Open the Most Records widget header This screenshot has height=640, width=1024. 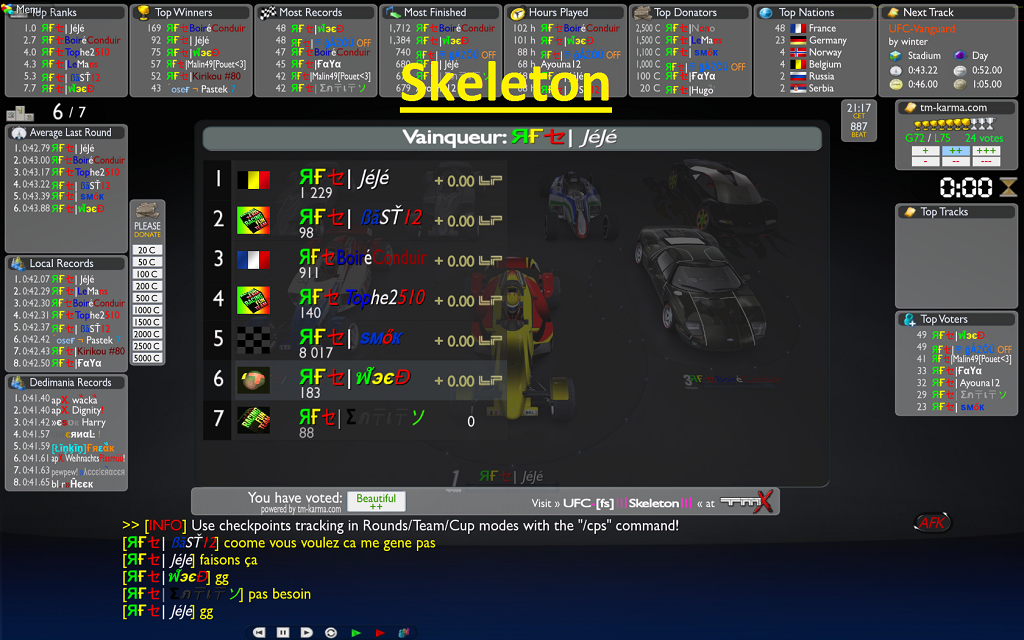[x=316, y=12]
